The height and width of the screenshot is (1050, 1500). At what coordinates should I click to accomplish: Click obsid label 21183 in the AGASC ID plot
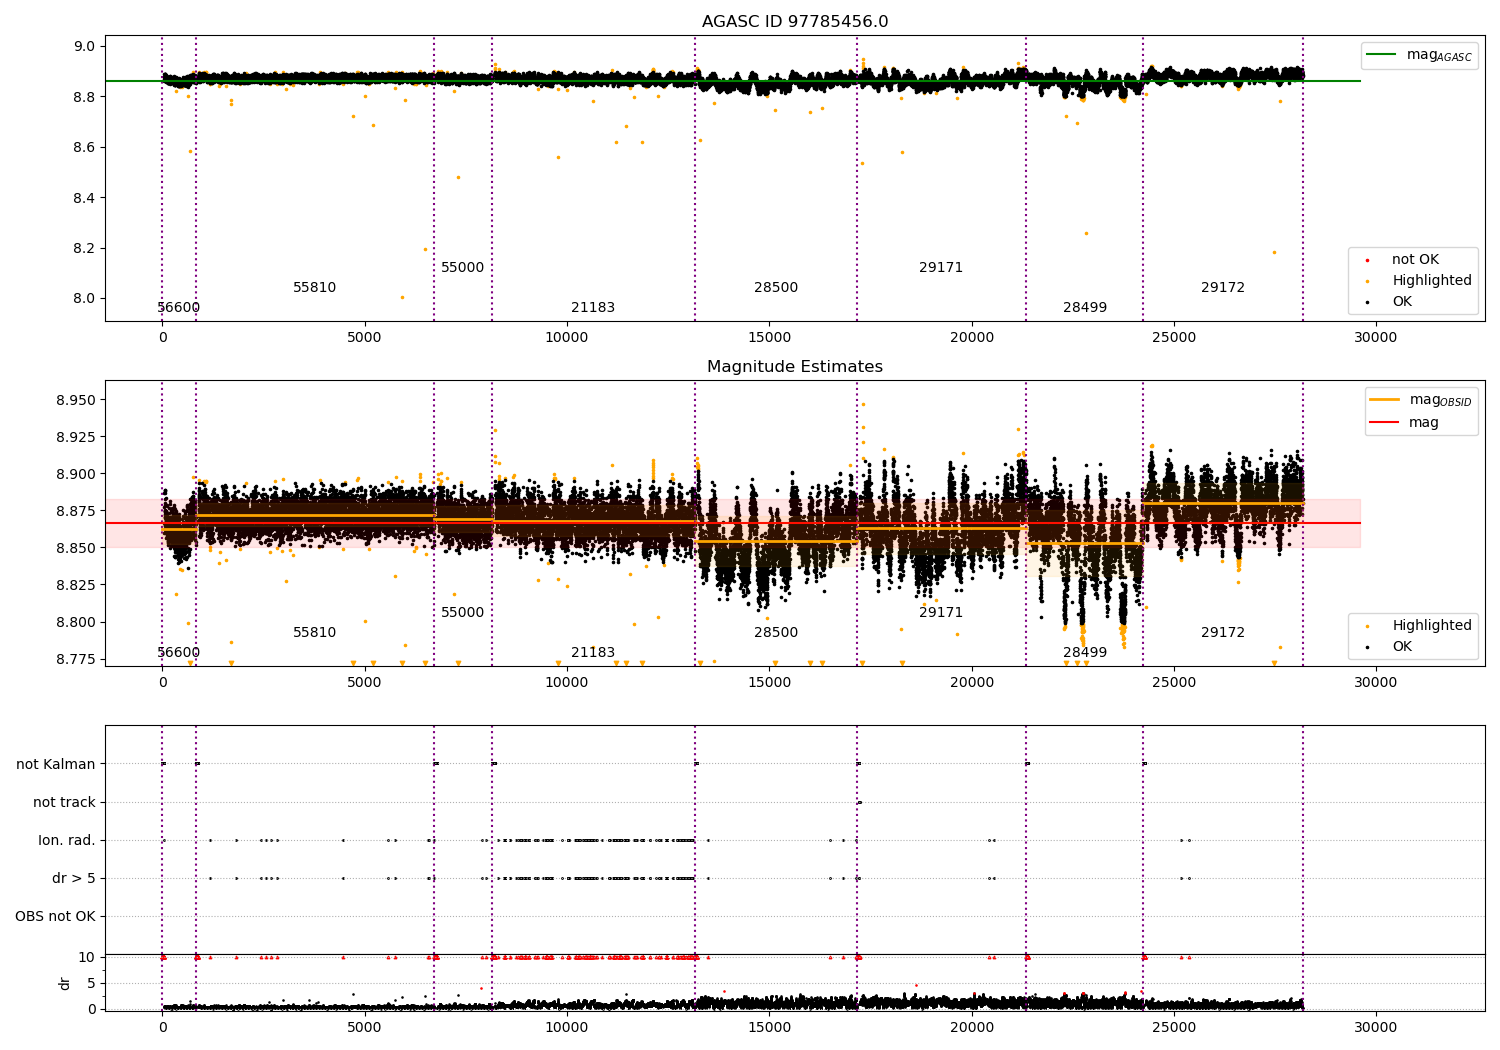[593, 308]
